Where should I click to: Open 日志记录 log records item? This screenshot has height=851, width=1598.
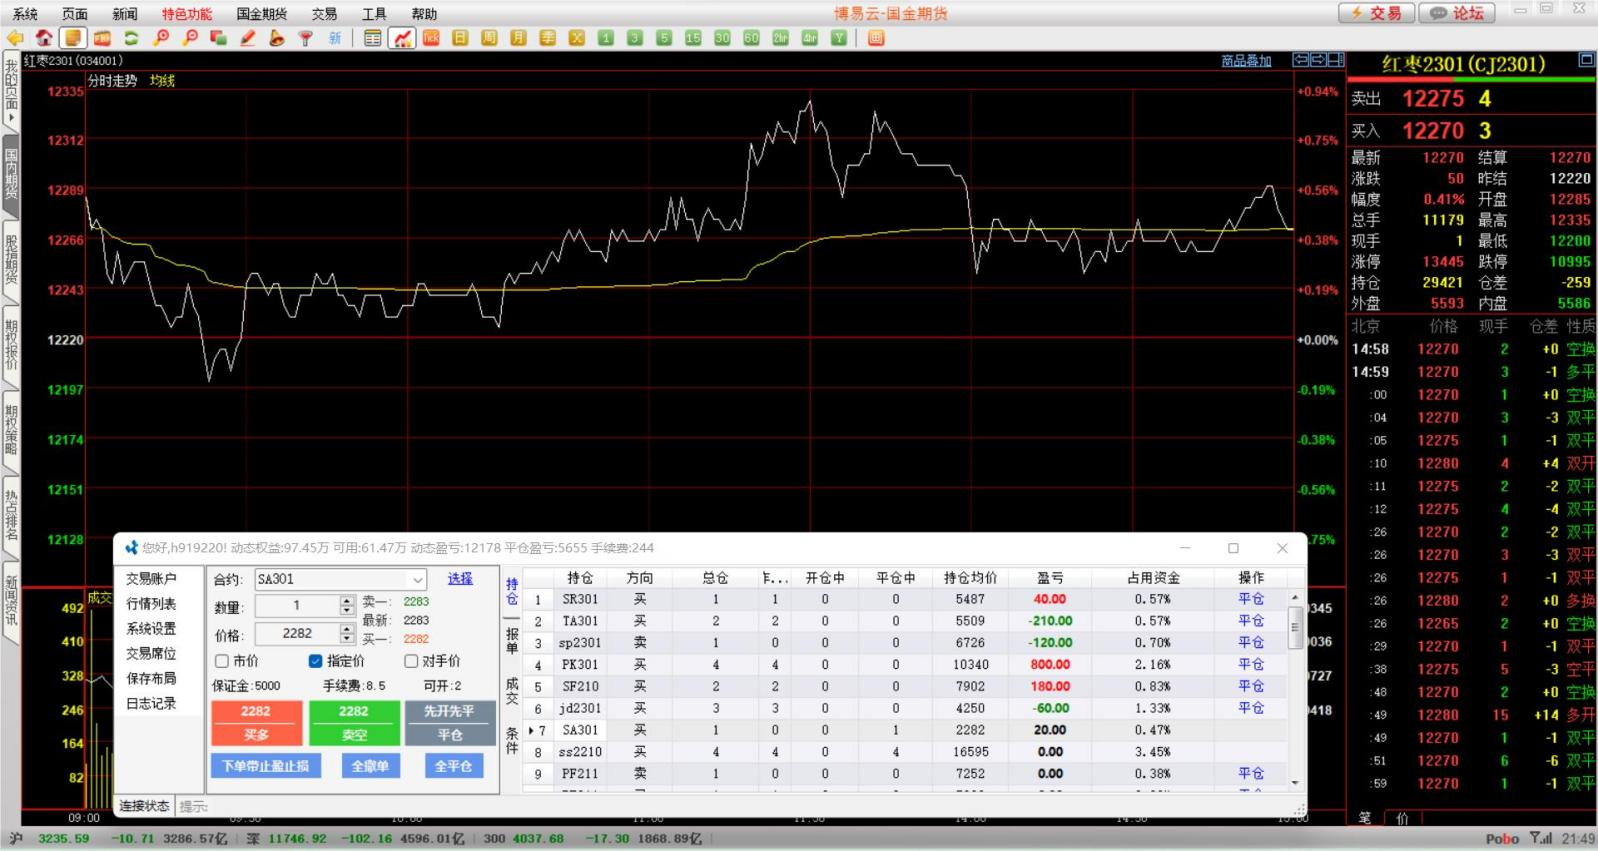[151, 704]
